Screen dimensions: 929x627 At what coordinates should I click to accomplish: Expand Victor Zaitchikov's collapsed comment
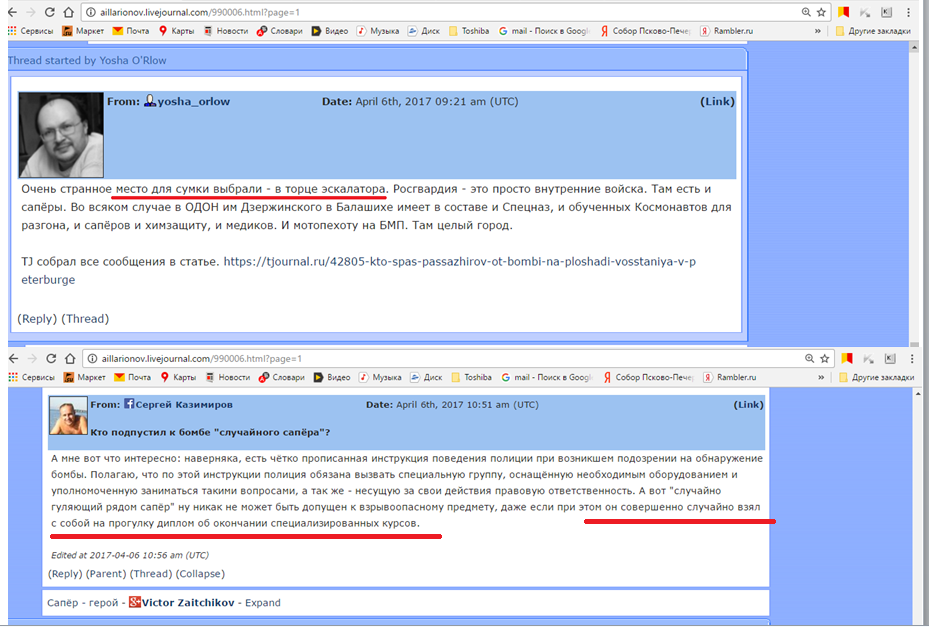point(262,603)
